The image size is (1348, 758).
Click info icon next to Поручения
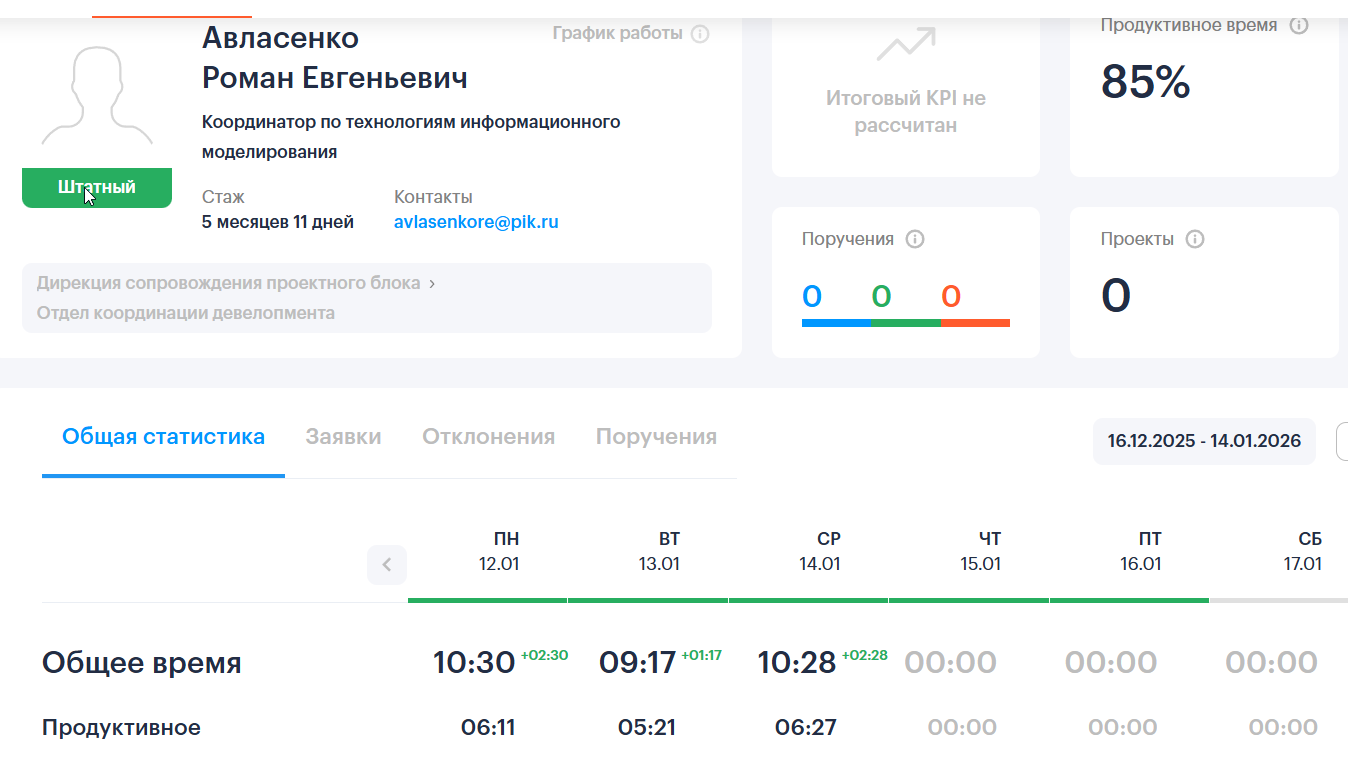click(914, 240)
